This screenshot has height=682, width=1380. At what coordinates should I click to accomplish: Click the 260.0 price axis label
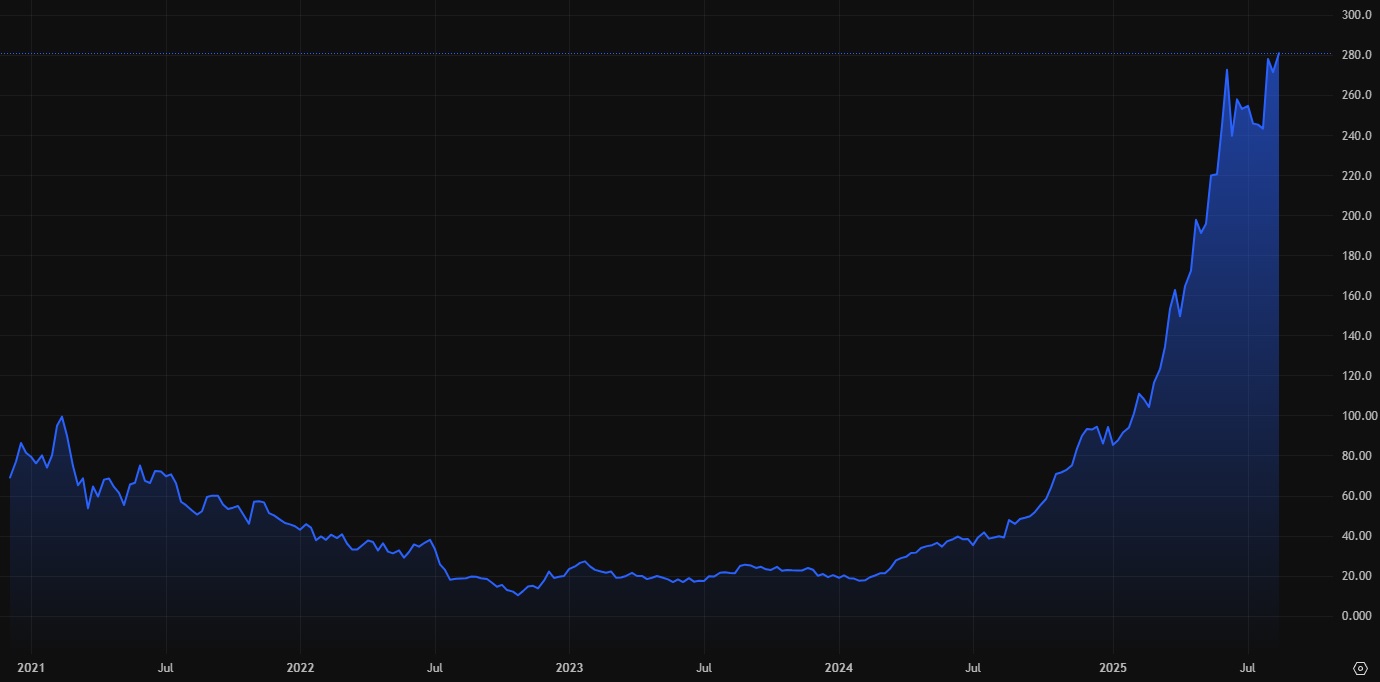pos(1356,95)
